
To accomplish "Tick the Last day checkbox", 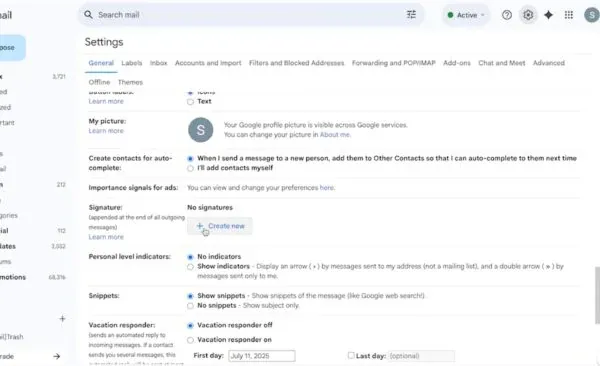I will (351, 355).
